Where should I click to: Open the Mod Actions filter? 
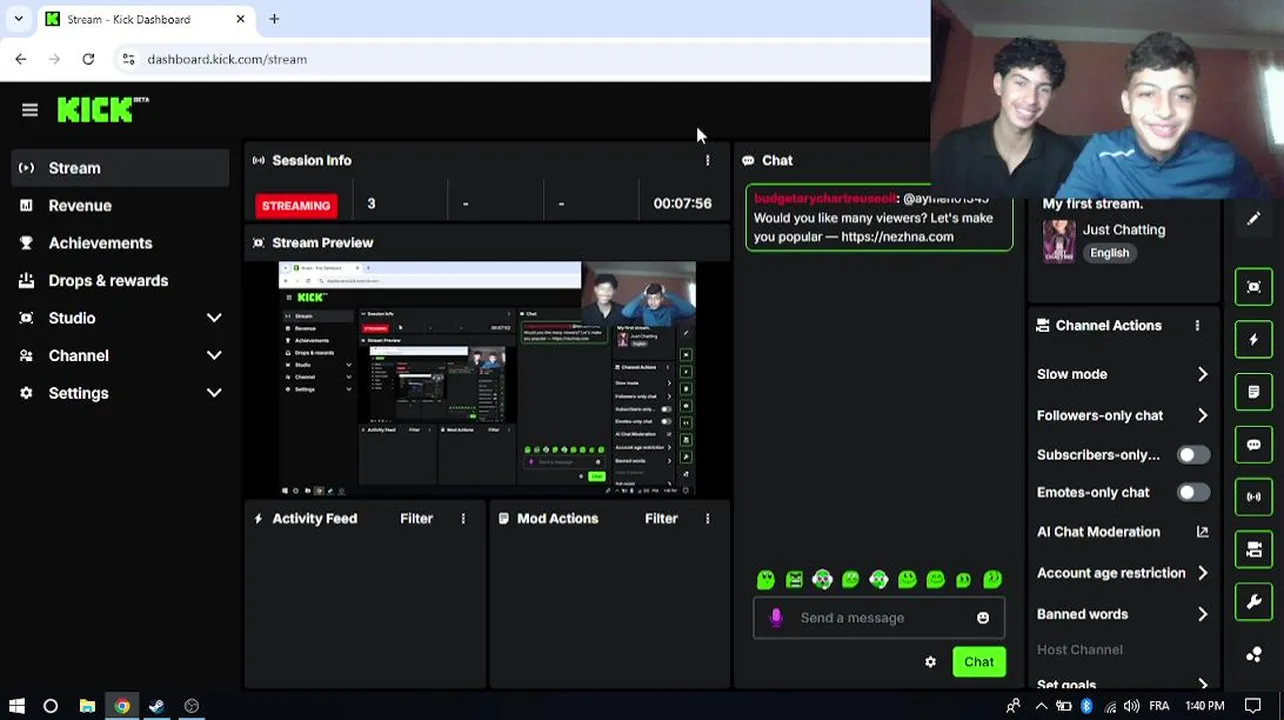661,518
